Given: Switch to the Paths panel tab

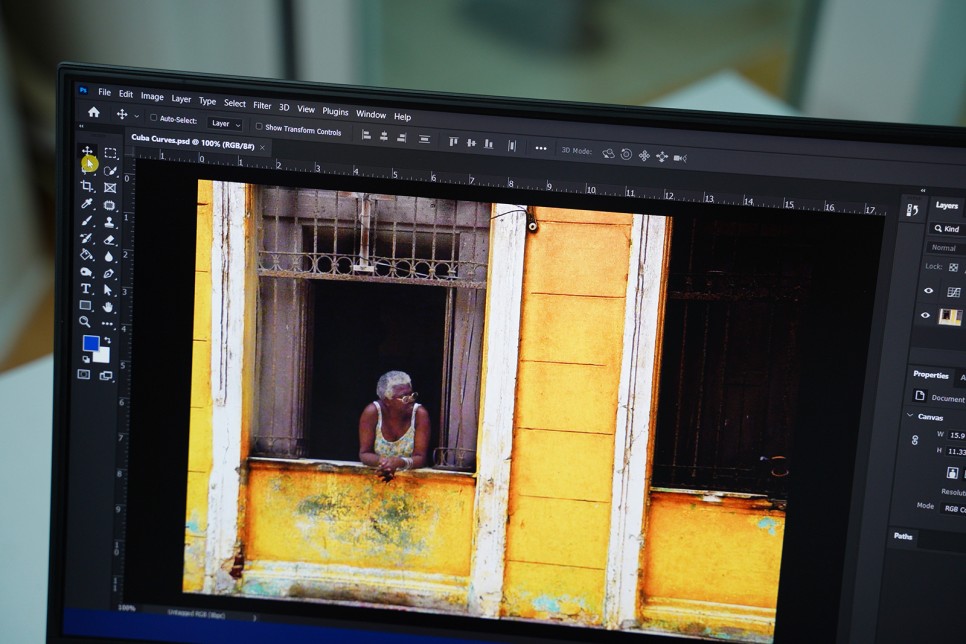Looking at the screenshot, I should pos(903,536).
